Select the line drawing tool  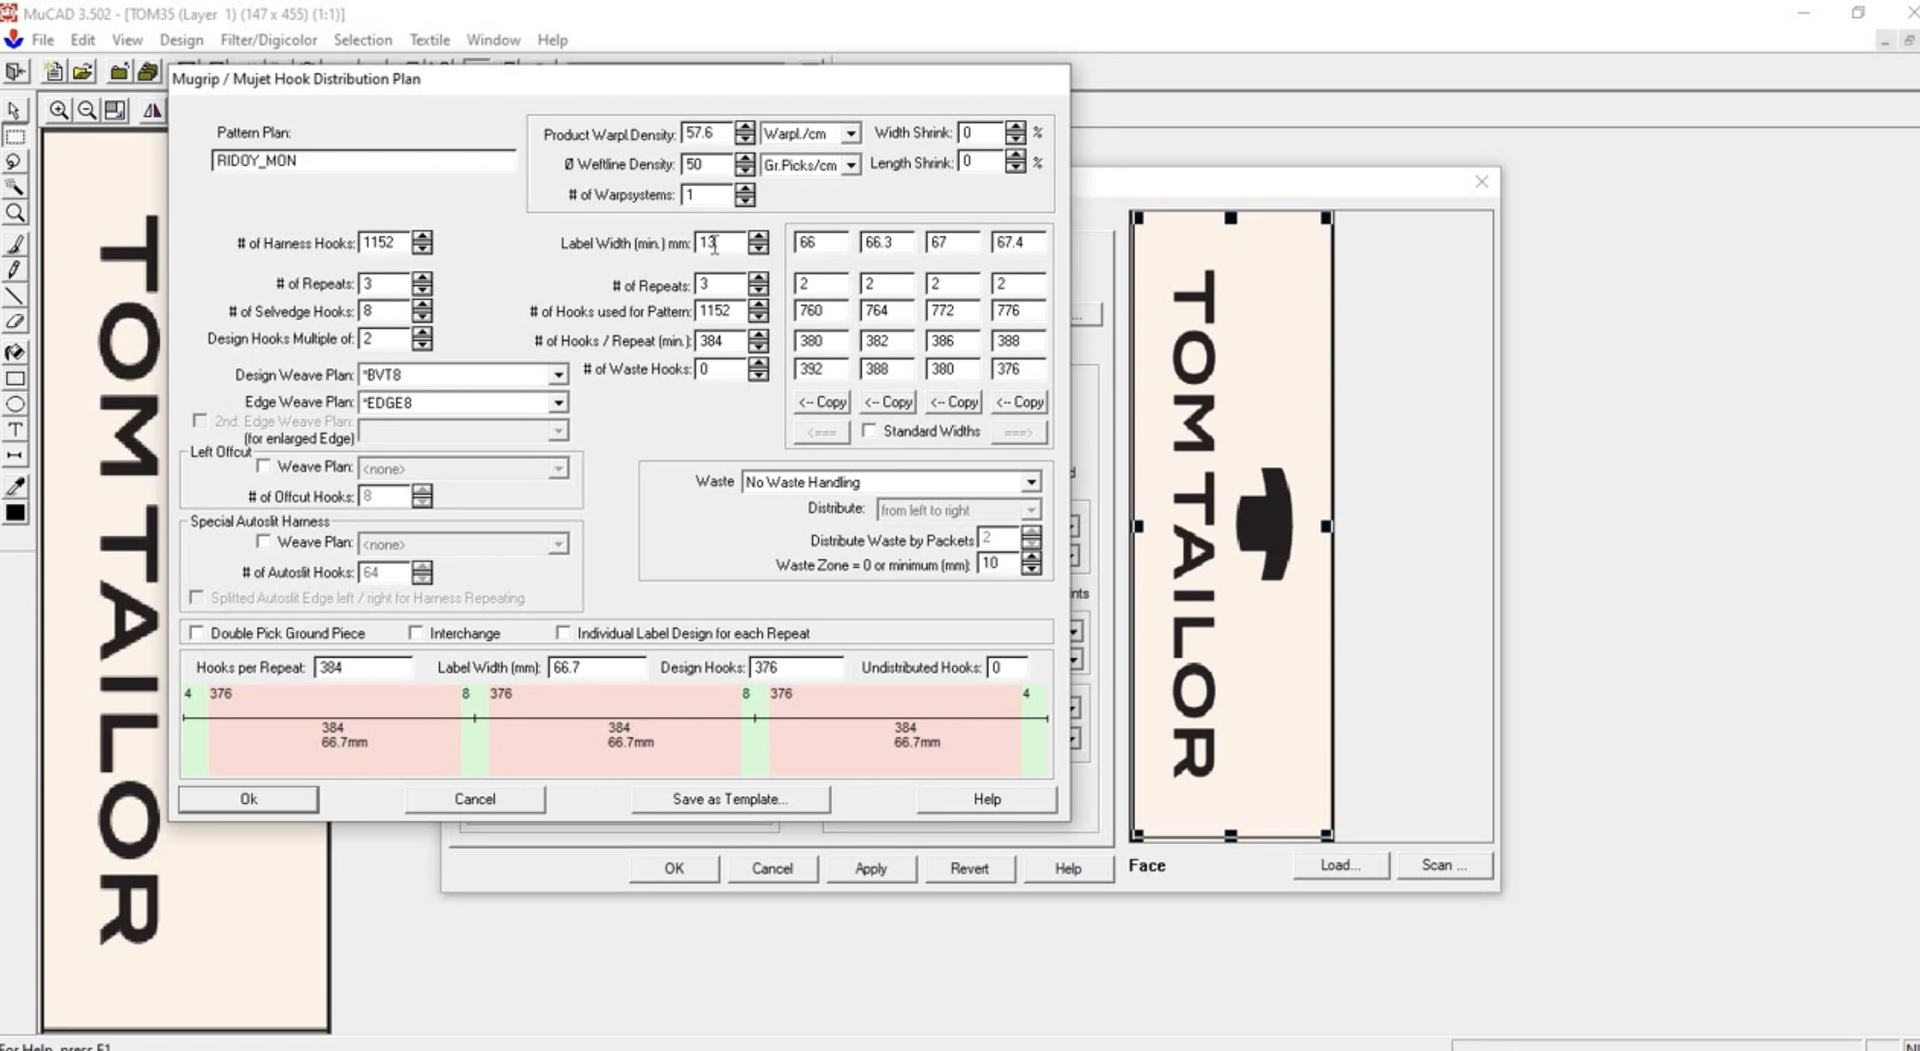15,296
